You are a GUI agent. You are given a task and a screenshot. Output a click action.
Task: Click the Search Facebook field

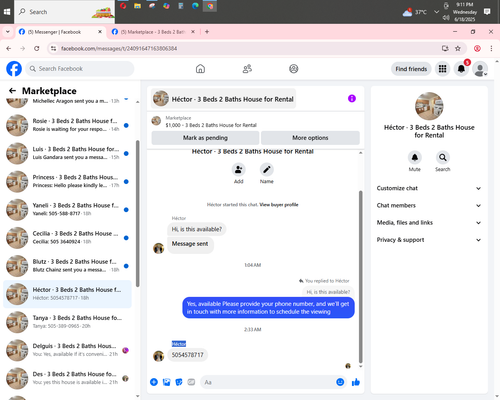(x=80, y=69)
